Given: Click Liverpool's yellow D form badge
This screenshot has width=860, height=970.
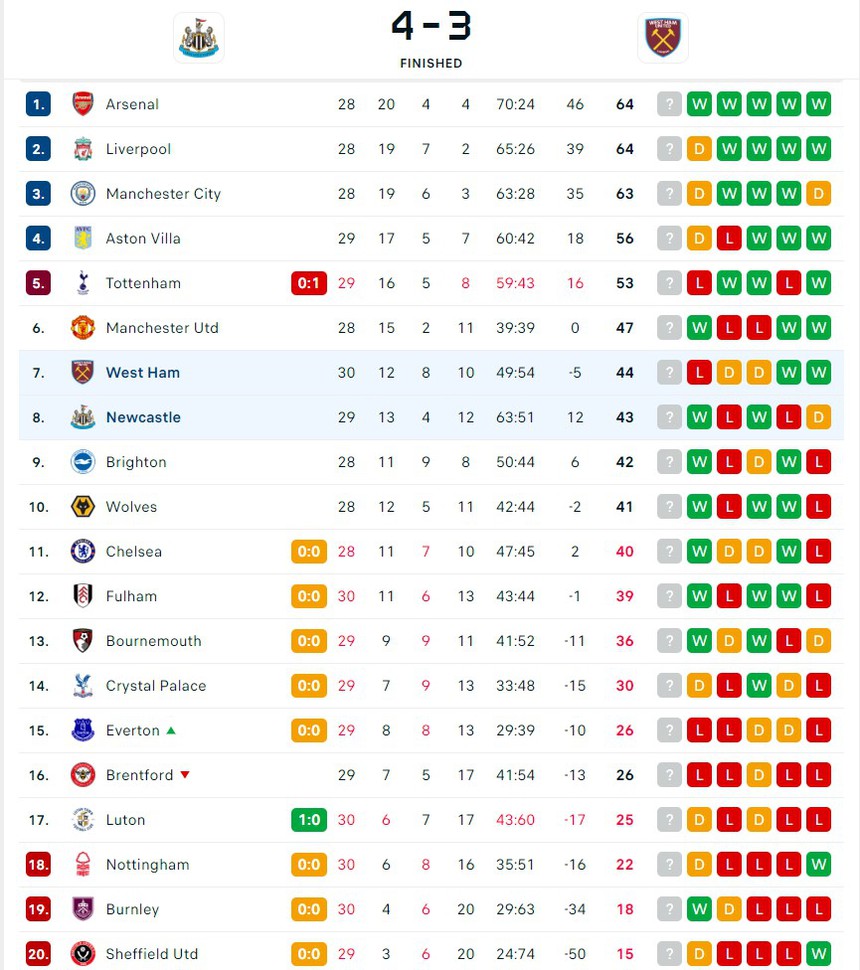Looking at the screenshot, I should point(699,149).
